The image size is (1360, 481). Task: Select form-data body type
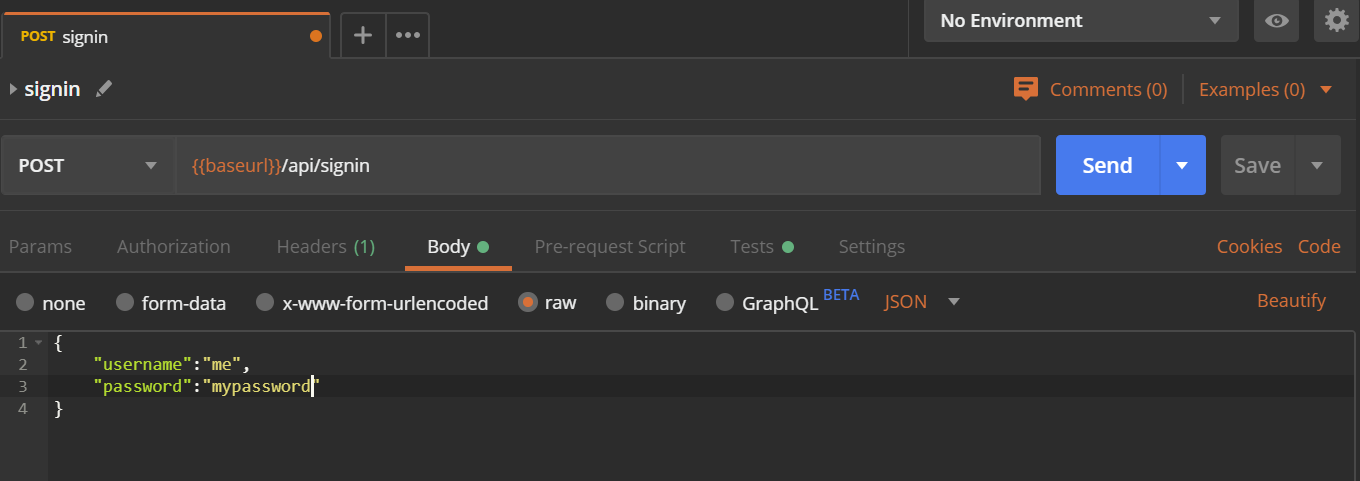pyautogui.click(x=125, y=302)
